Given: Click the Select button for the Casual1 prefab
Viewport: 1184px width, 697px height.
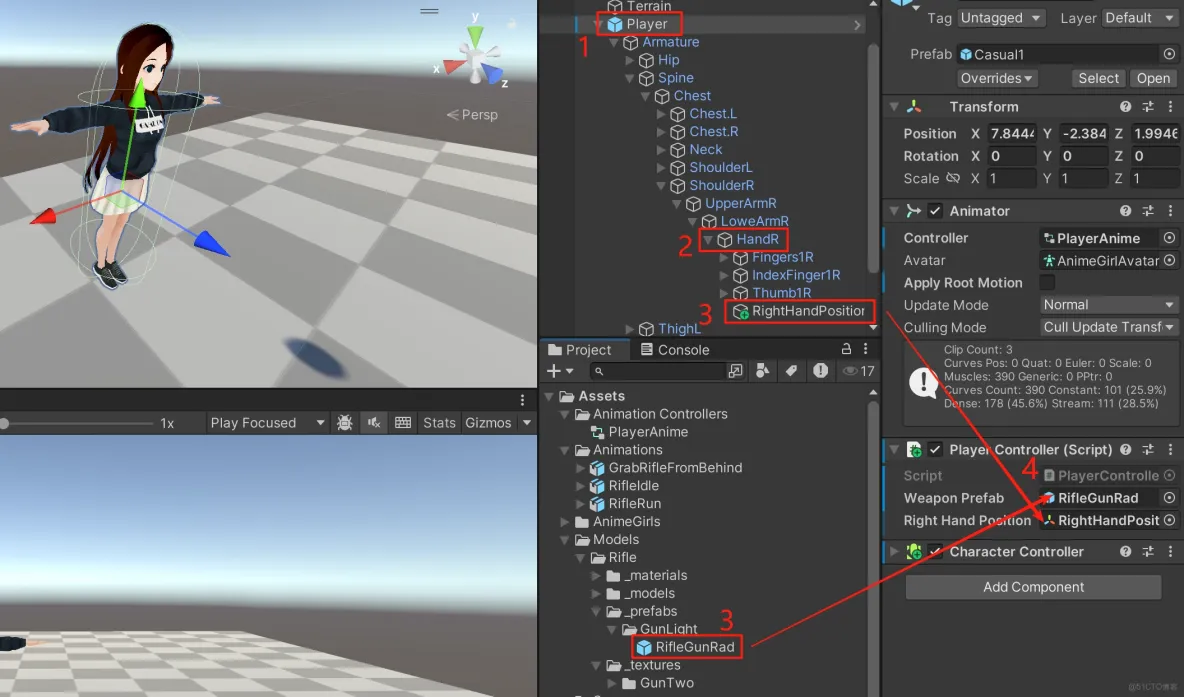Looking at the screenshot, I should (1097, 77).
